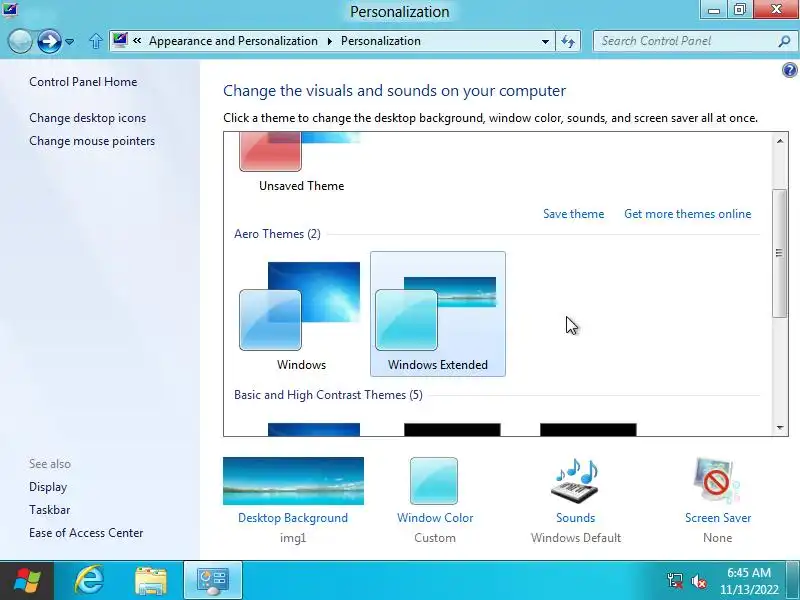Click the Aero Themes (2) group header

277,234
